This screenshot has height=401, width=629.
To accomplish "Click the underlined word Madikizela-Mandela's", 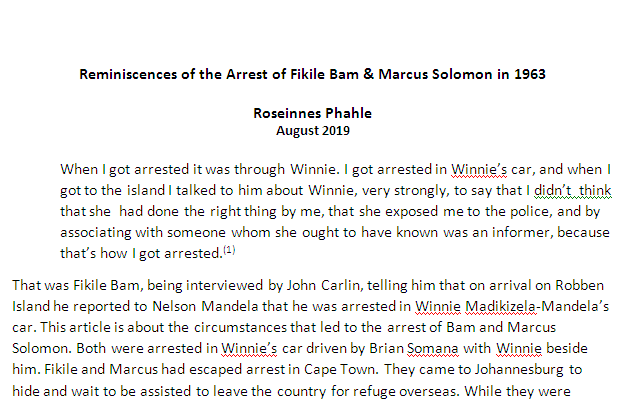I will point(537,306).
